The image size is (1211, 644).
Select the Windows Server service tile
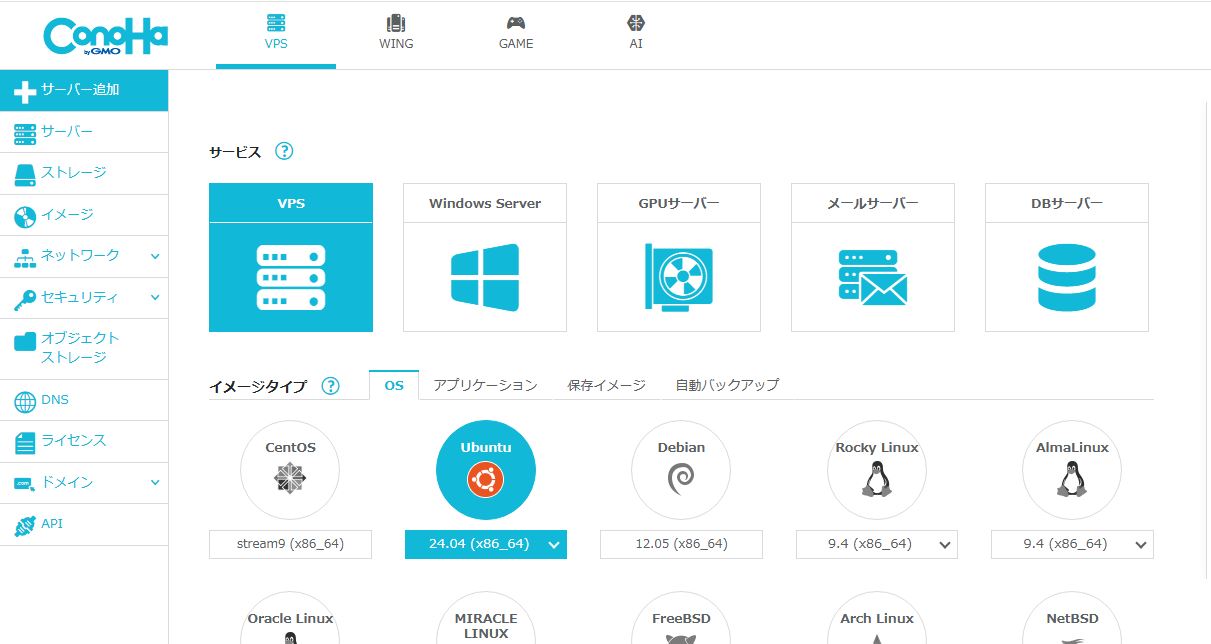click(485, 257)
